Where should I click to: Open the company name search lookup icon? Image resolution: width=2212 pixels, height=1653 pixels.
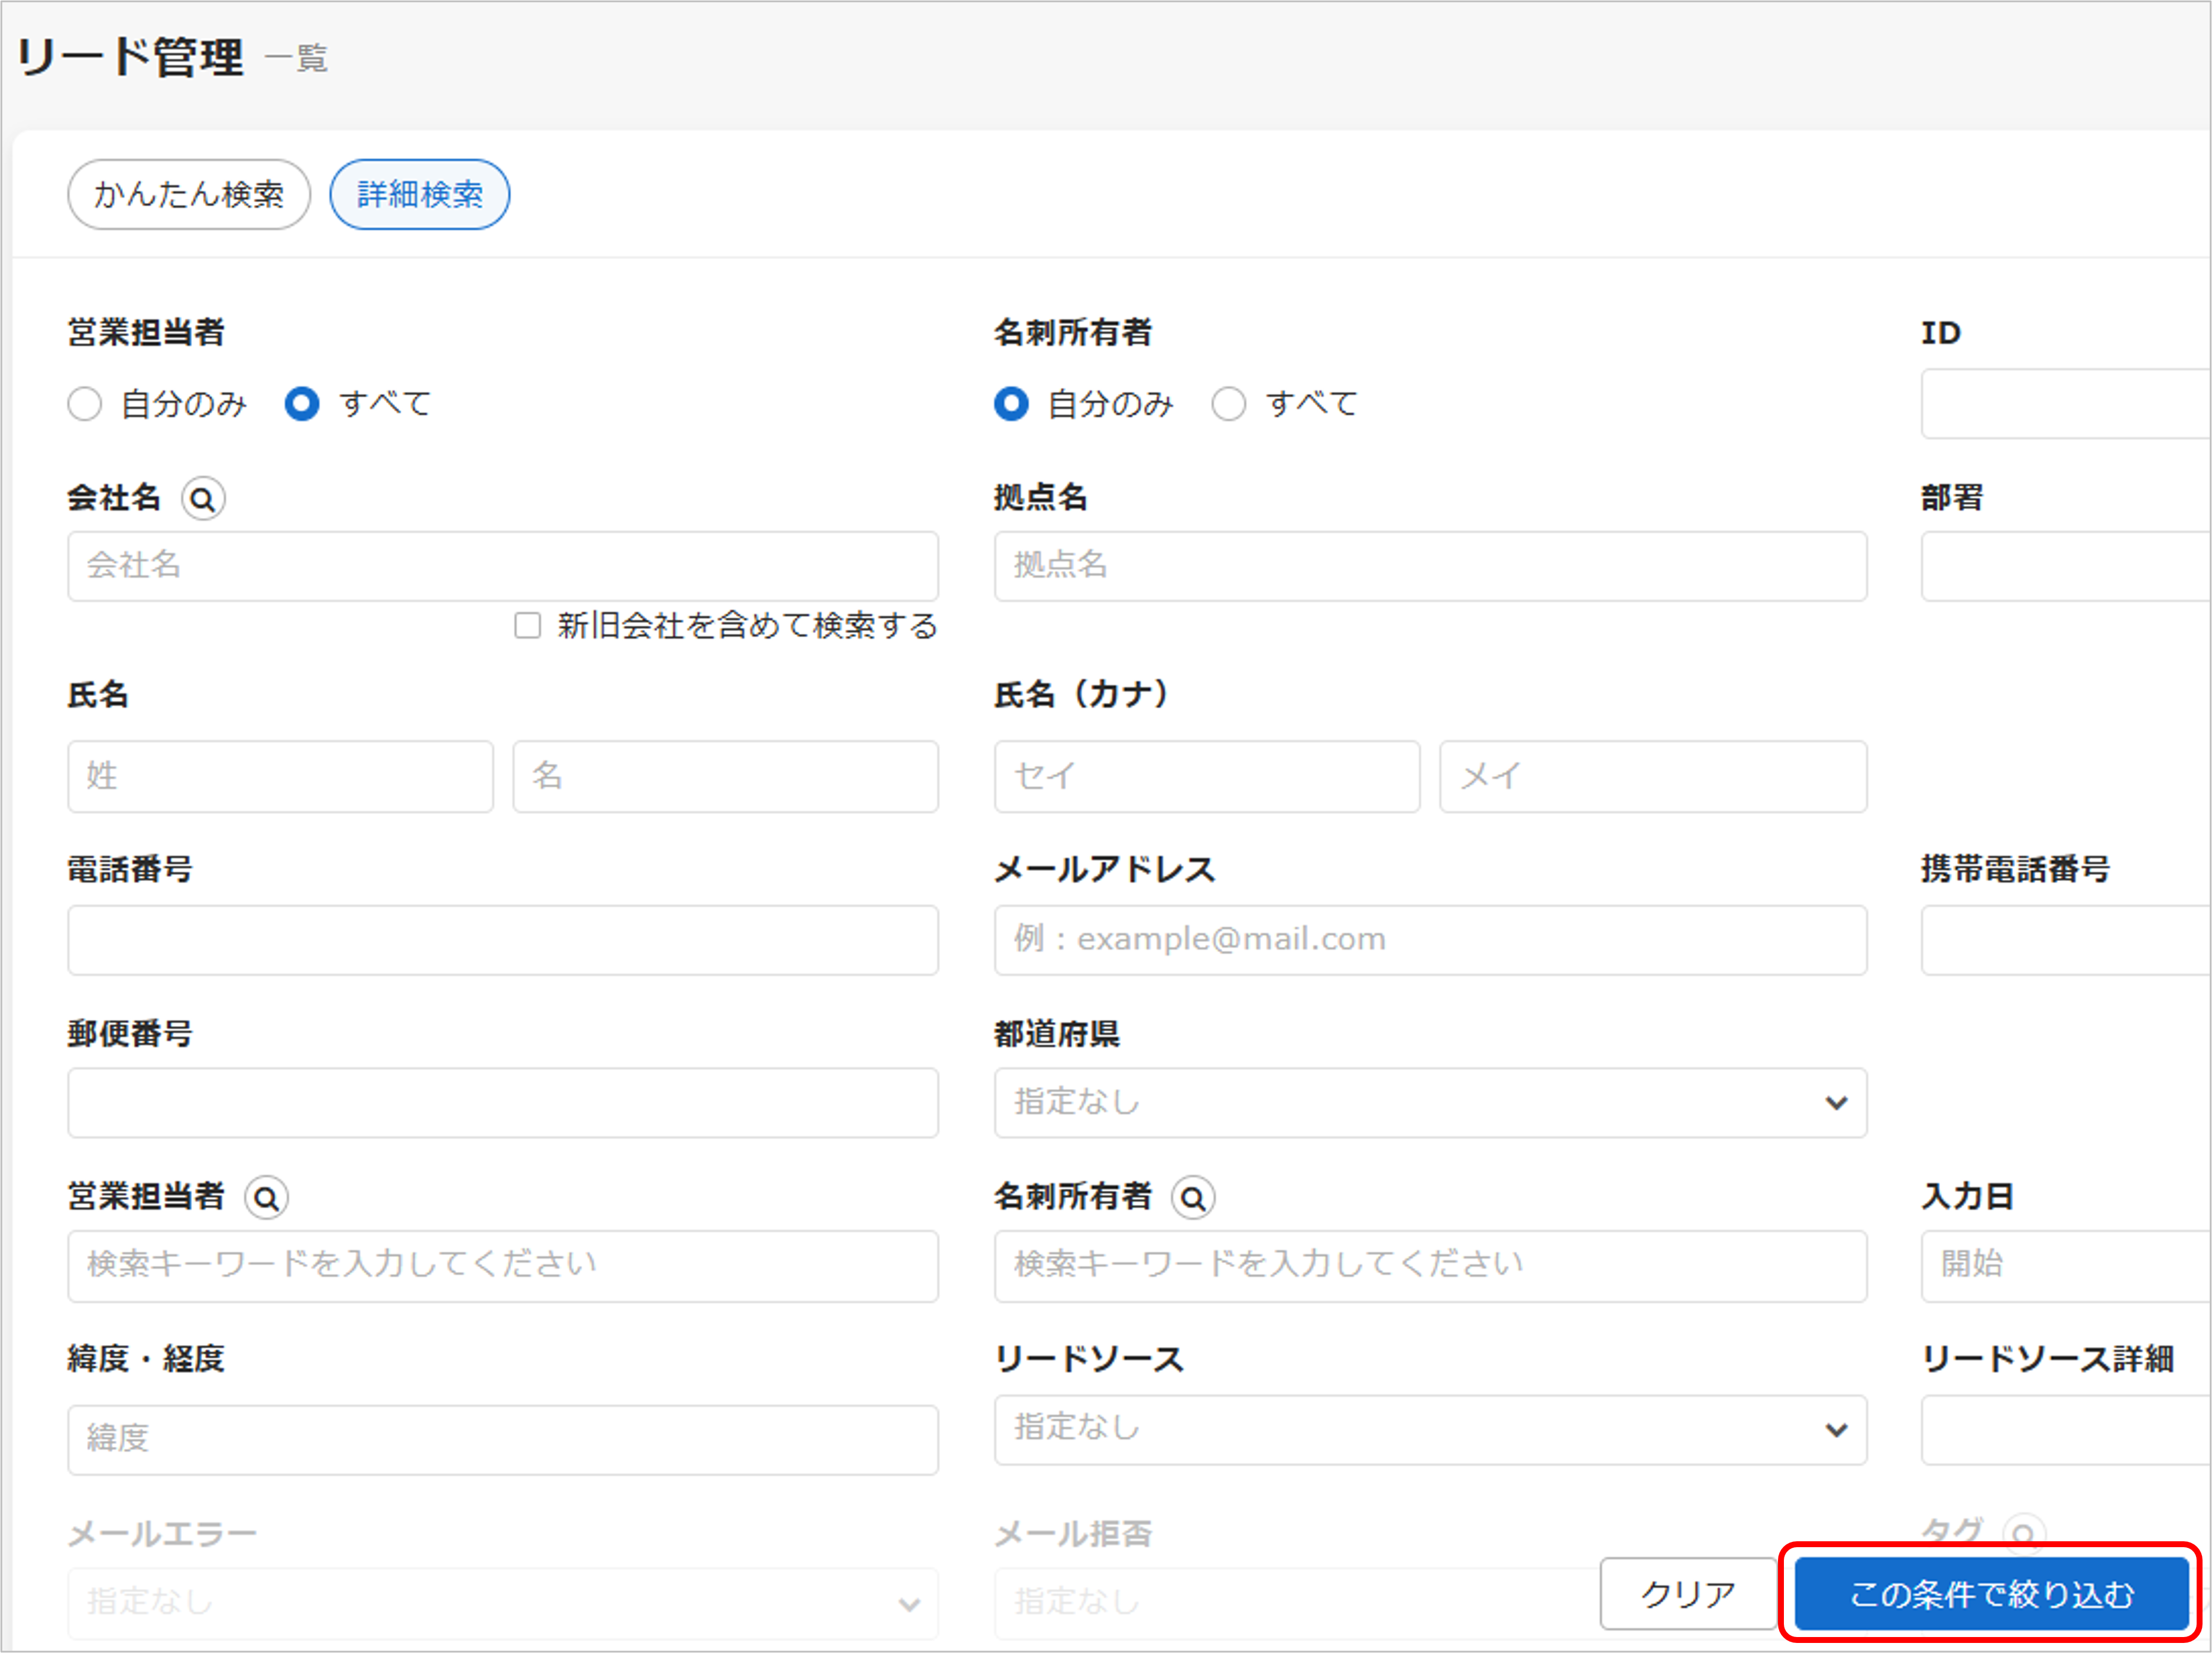point(204,499)
